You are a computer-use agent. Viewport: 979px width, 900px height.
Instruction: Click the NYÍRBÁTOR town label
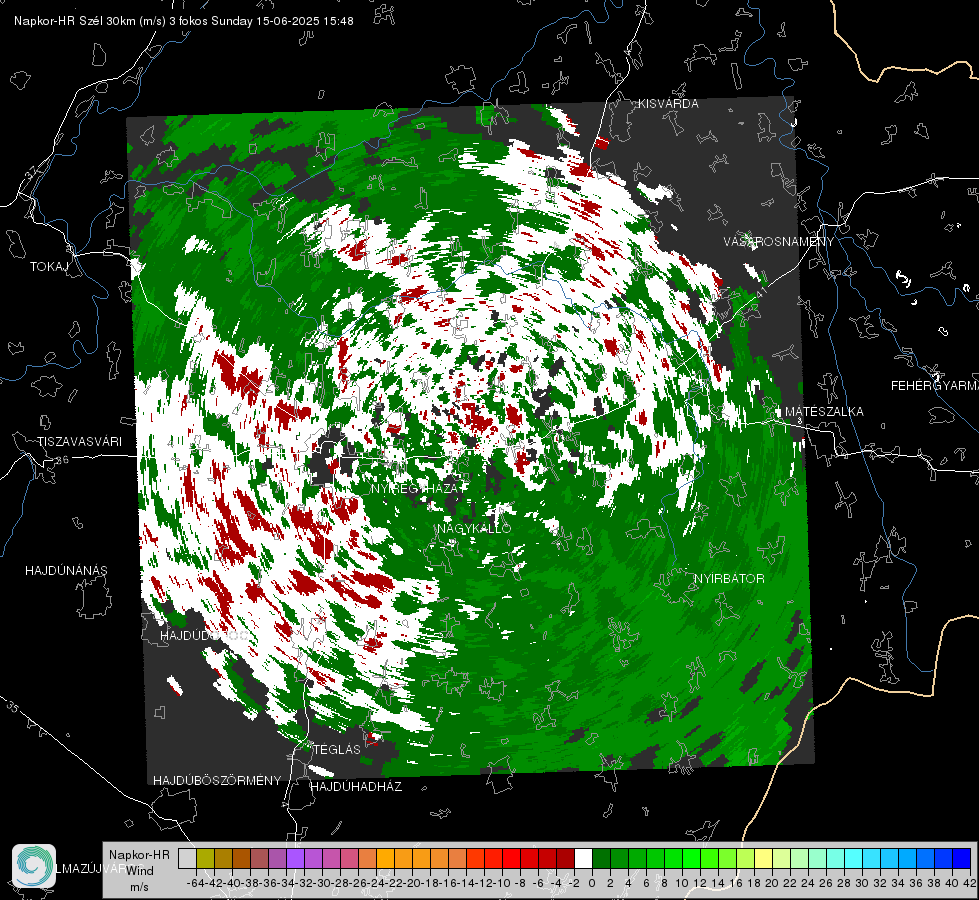[729, 578]
